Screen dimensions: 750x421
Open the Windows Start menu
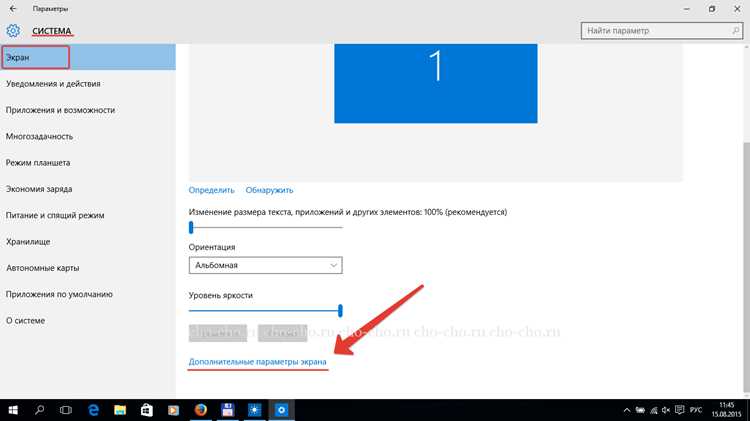coord(13,410)
